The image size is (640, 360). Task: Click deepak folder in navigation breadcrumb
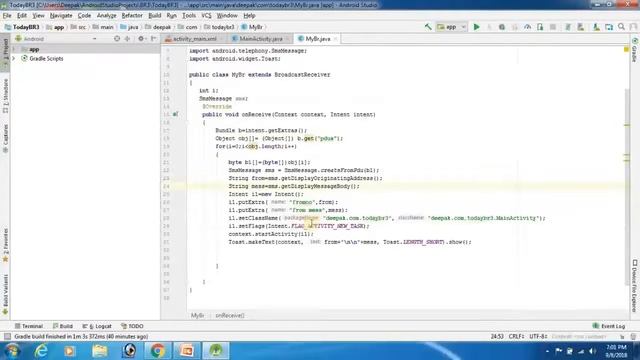click(158, 27)
